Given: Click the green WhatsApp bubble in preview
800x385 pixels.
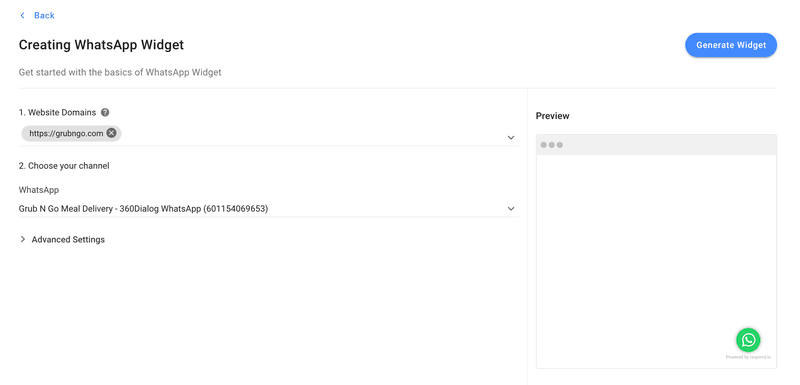Looking at the screenshot, I should tap(748, 340).
